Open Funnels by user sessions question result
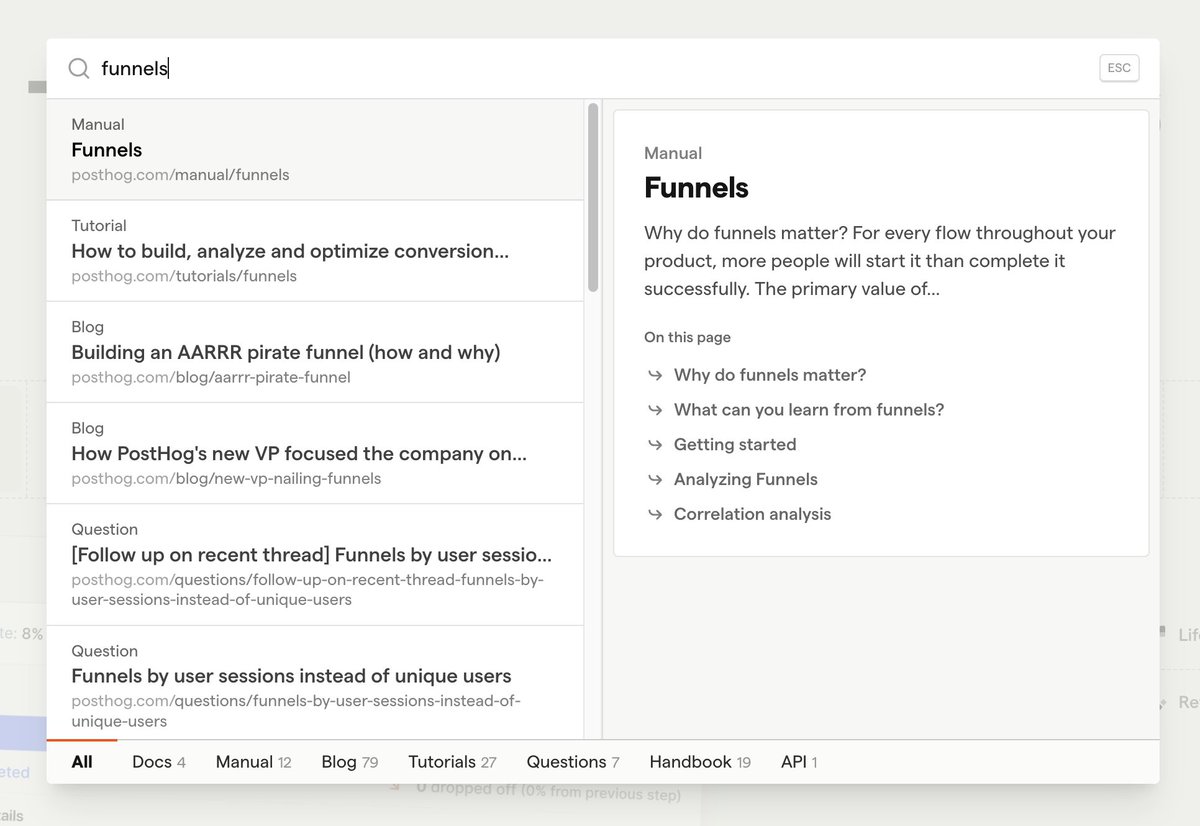 coord(315,683)
